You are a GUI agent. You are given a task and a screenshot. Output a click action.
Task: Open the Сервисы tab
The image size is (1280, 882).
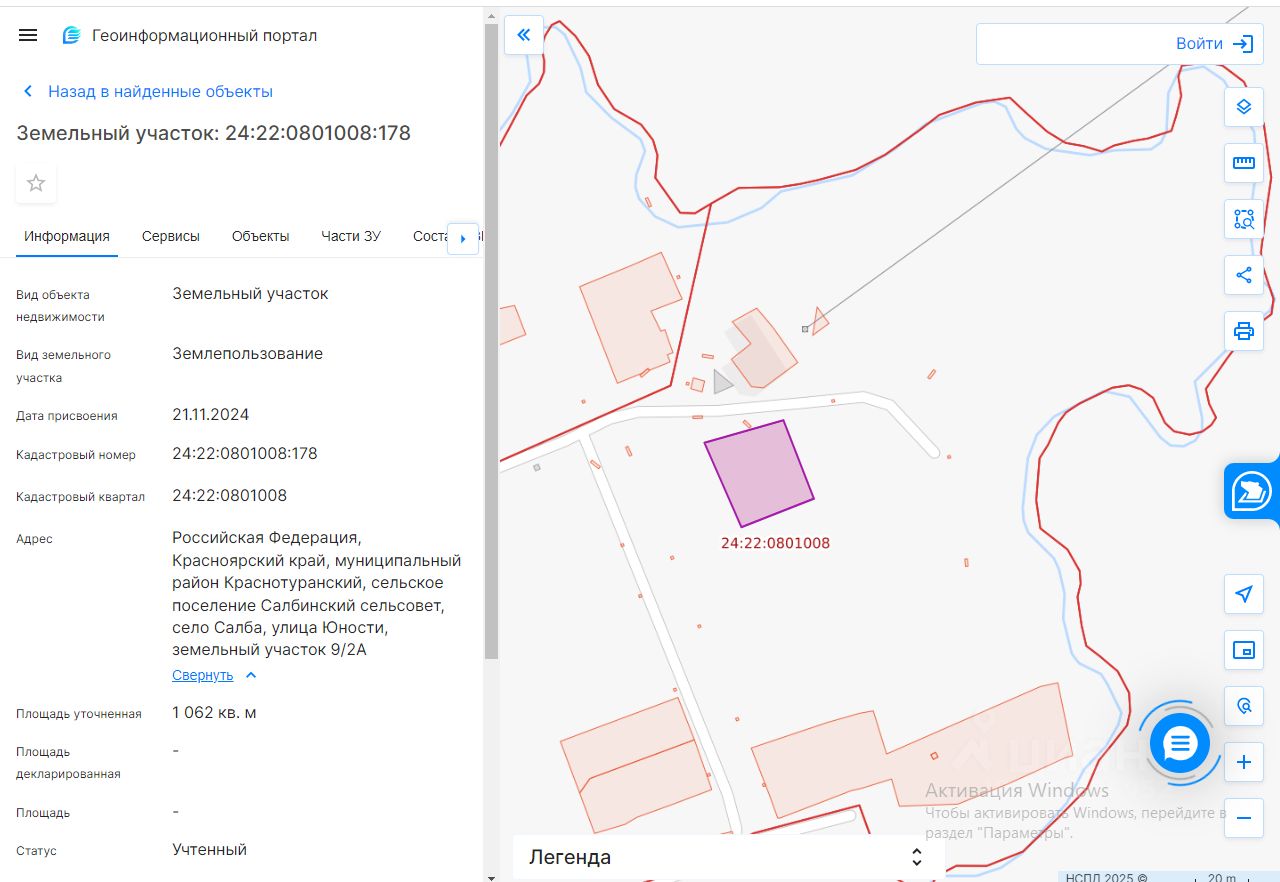(171, 237)
